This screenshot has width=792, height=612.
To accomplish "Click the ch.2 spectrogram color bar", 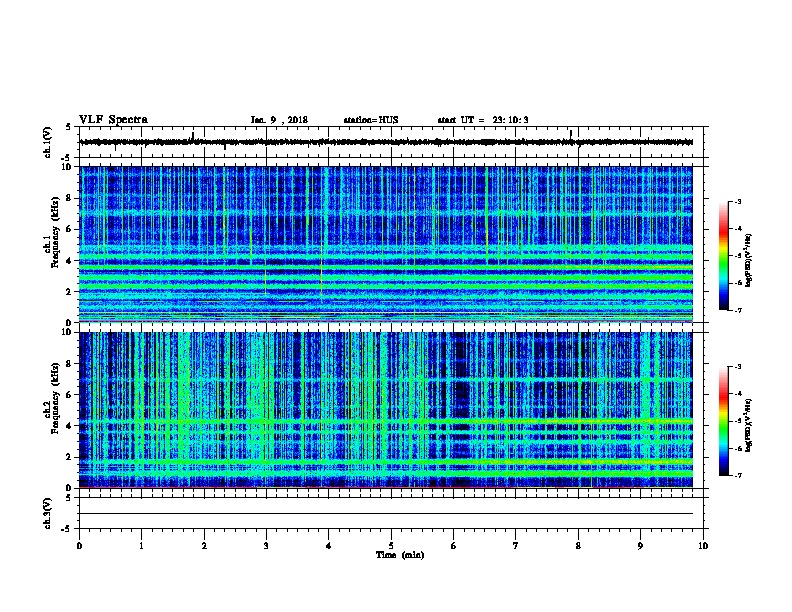I will click(723, 421).
